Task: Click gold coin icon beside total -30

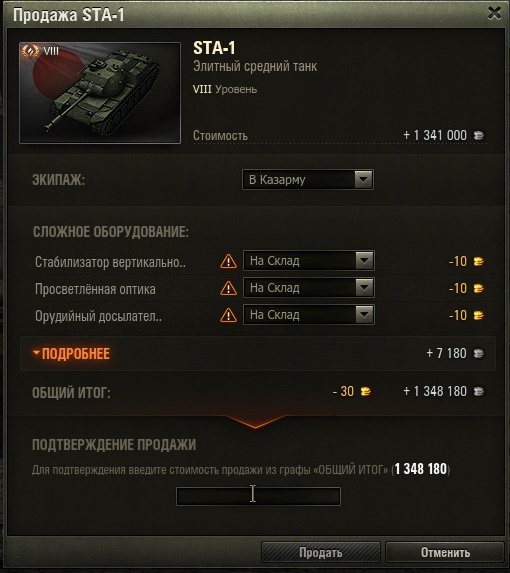Action: click(365, 391)
